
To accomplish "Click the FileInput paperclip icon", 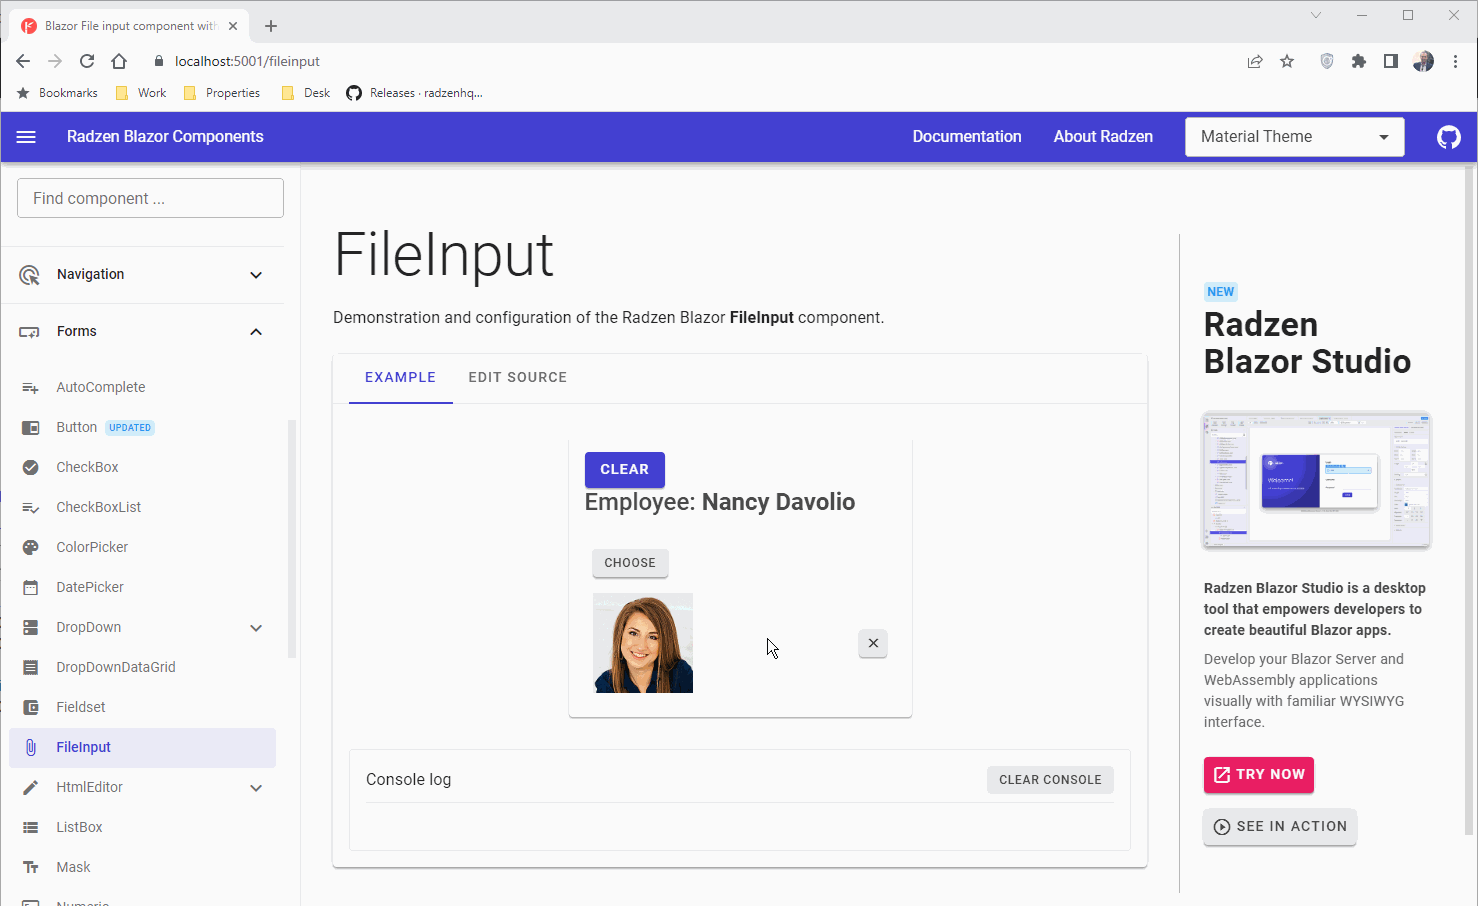I will [x=31, y=747].
